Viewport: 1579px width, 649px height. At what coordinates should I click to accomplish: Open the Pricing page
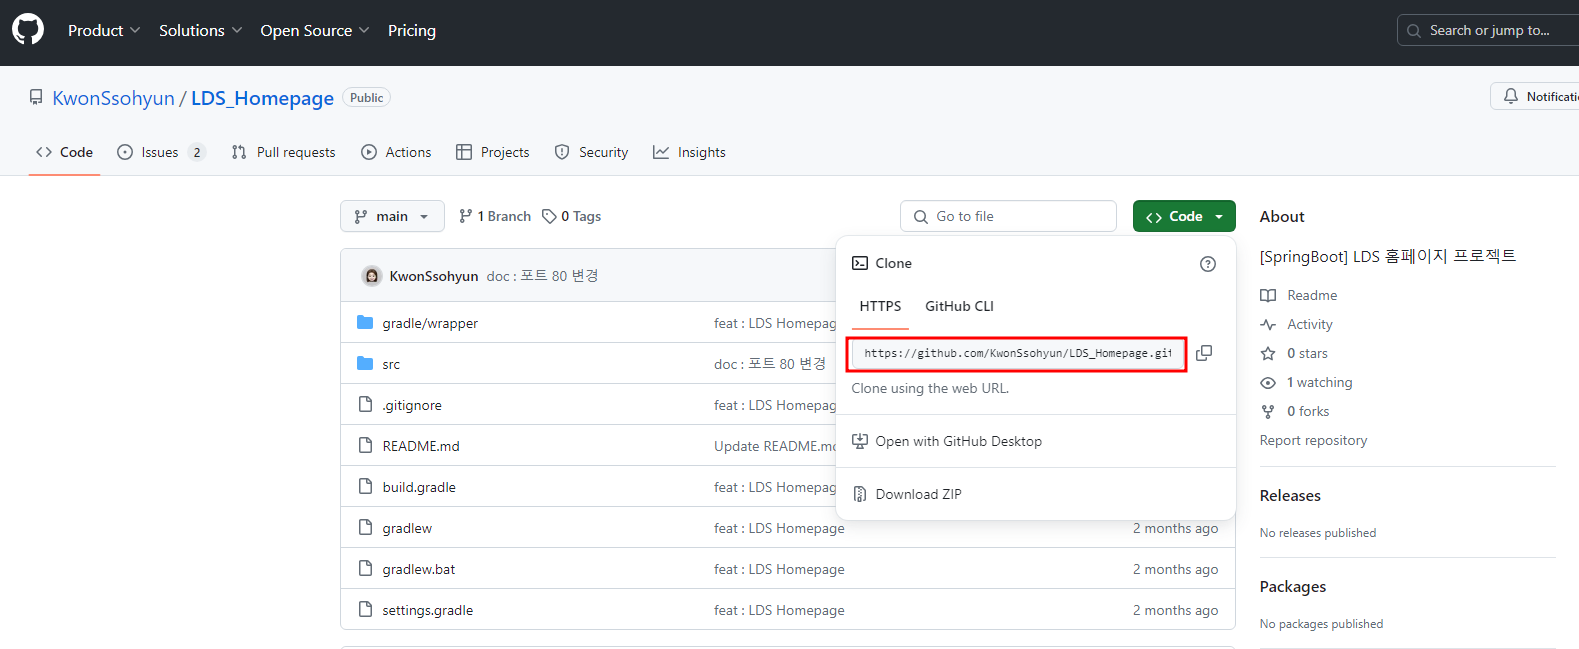(x=412, y=30)
